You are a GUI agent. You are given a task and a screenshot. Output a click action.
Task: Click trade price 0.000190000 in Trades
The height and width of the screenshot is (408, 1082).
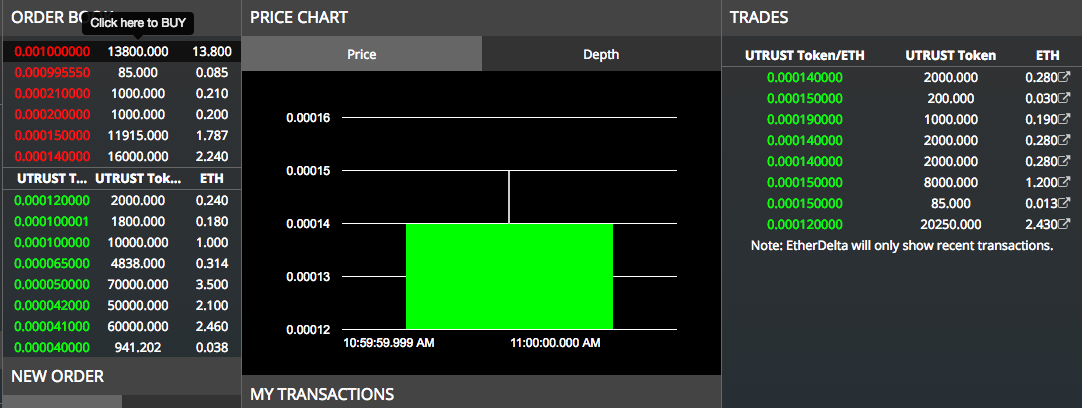[x=805, y=119]
